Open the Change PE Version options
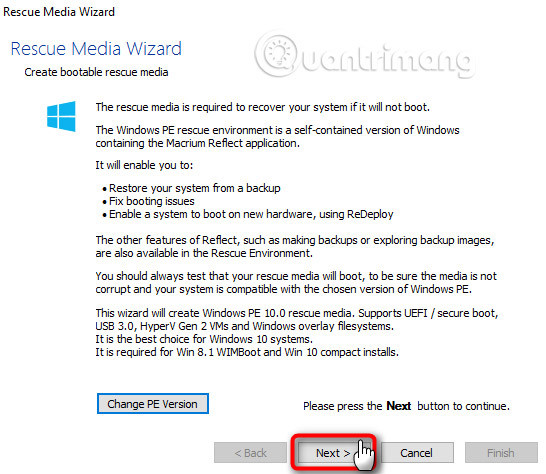546x474 pixels. [x=153, y=404]
